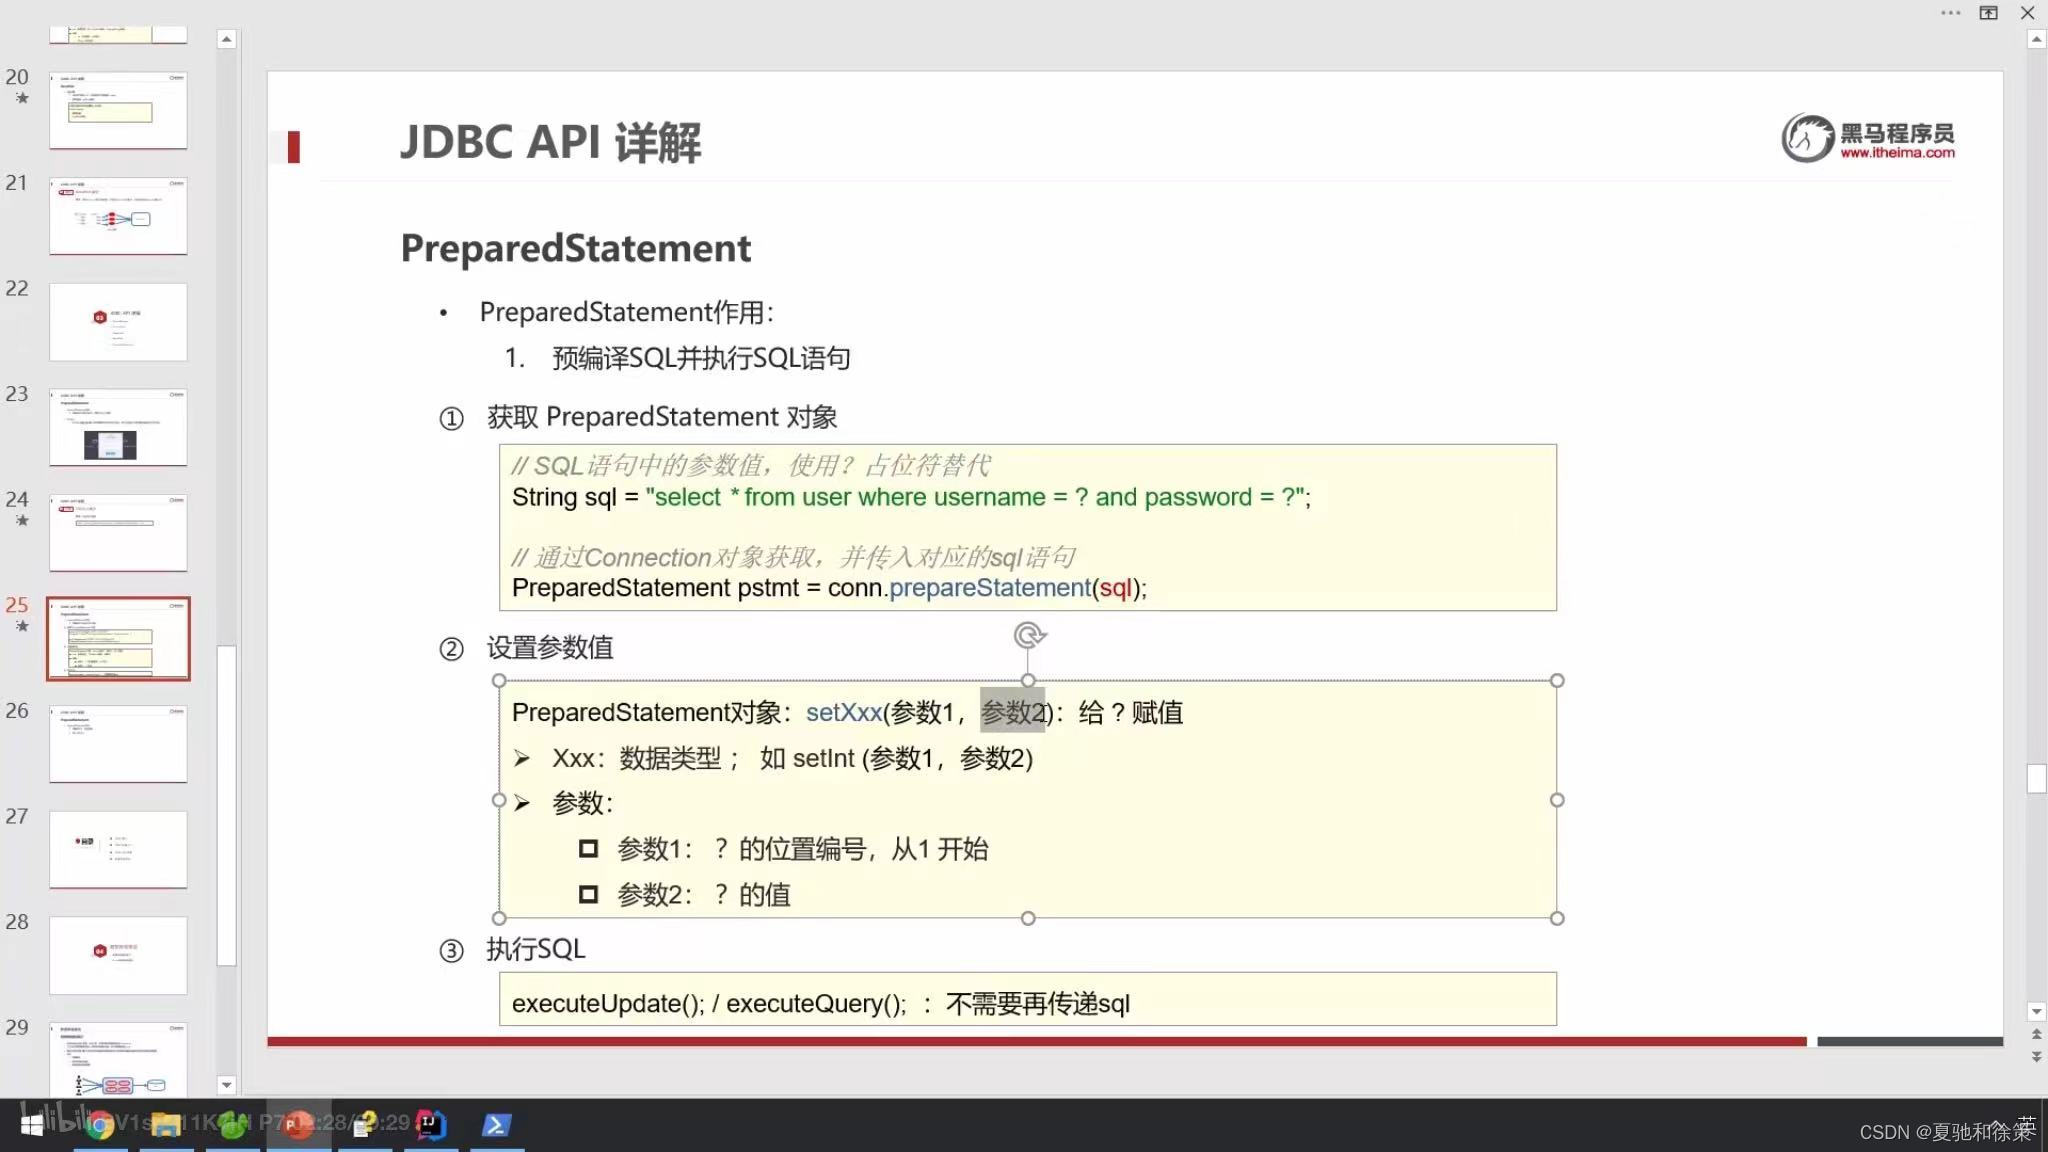This screenshot has width=2048, height=1152.
Task: Click the rotation handle above the selected text box
Action: click(1030, 634)
